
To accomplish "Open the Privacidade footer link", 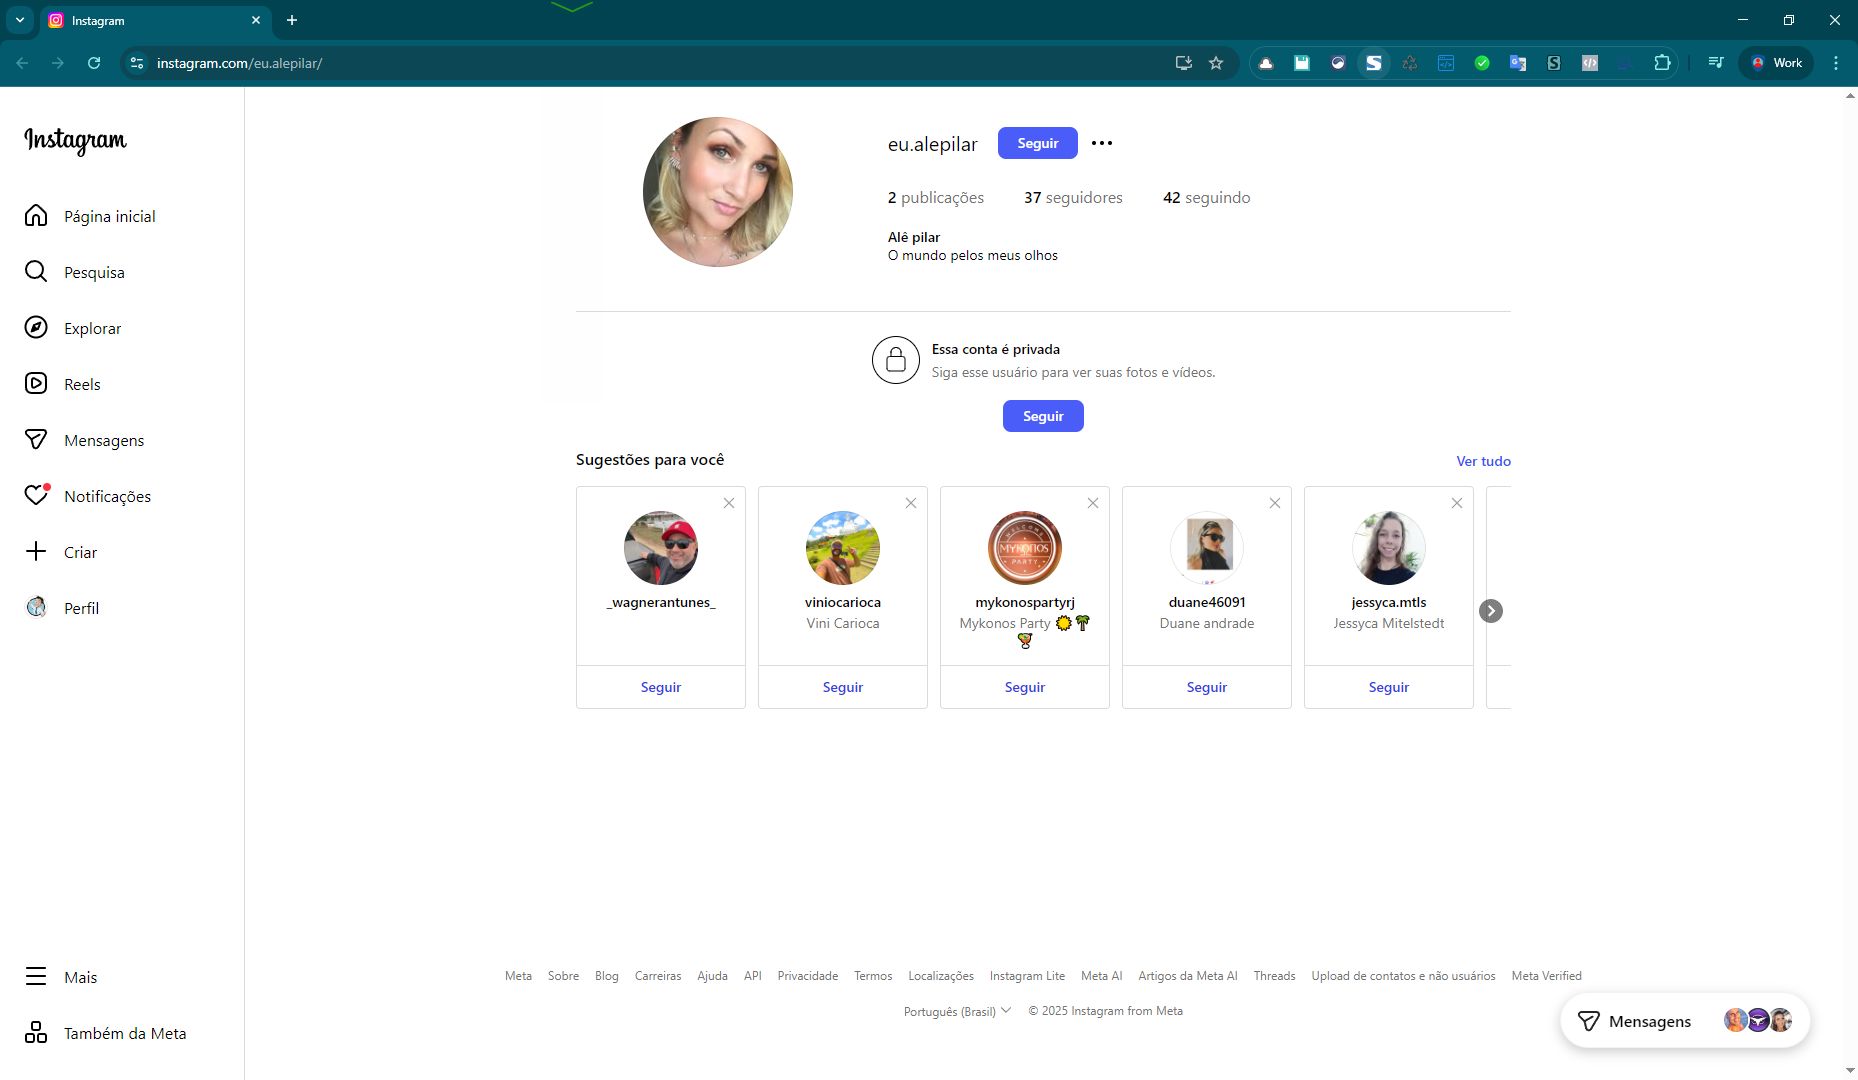I will pos(808,976).
